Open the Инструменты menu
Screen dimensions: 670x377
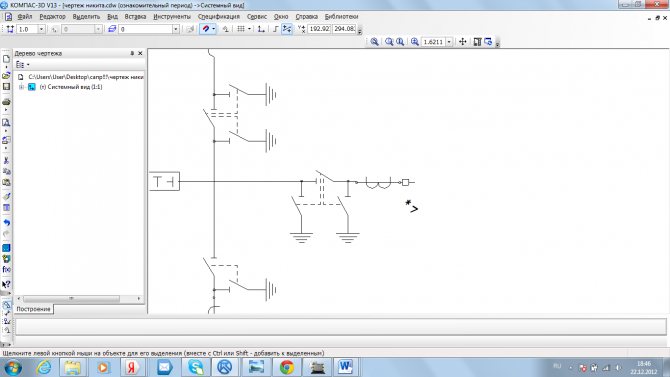(172, 16)
